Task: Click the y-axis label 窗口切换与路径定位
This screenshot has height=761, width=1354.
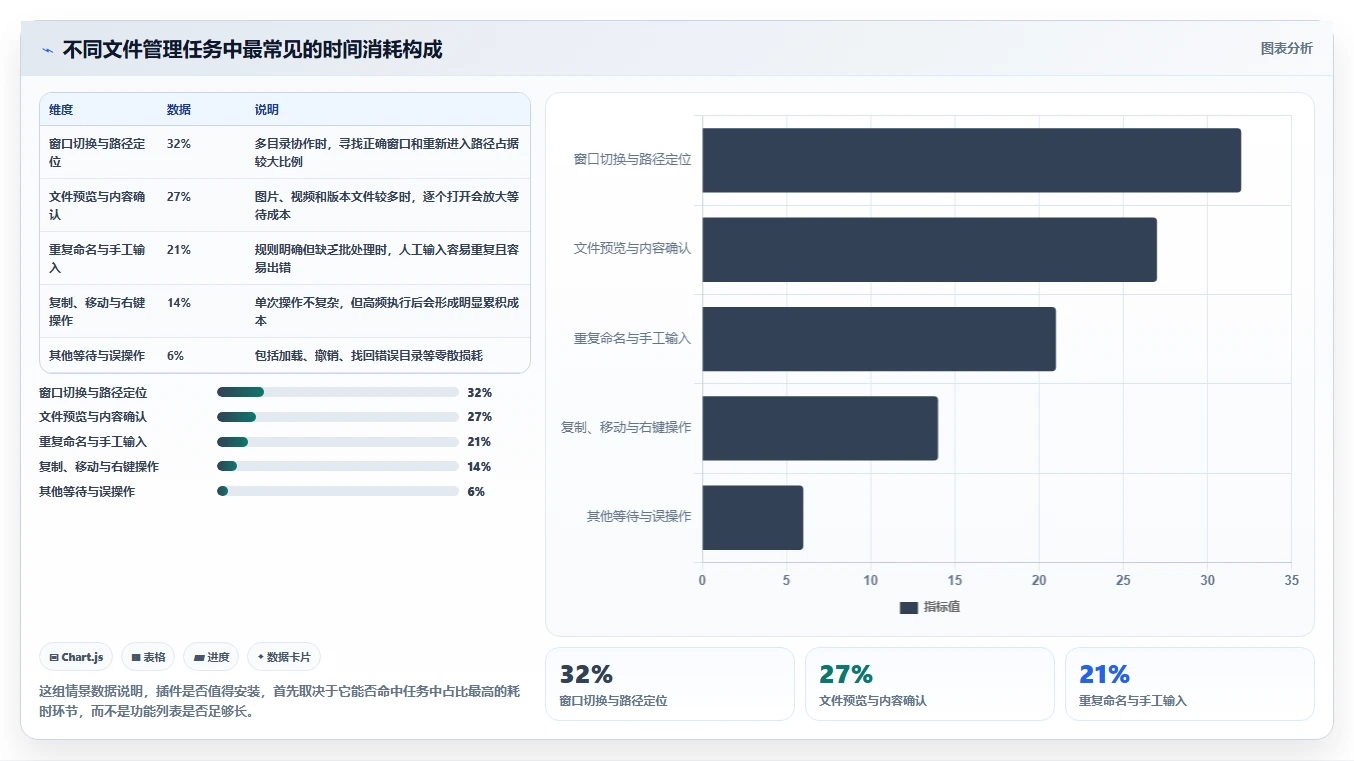Action: (x=632, y=159)
